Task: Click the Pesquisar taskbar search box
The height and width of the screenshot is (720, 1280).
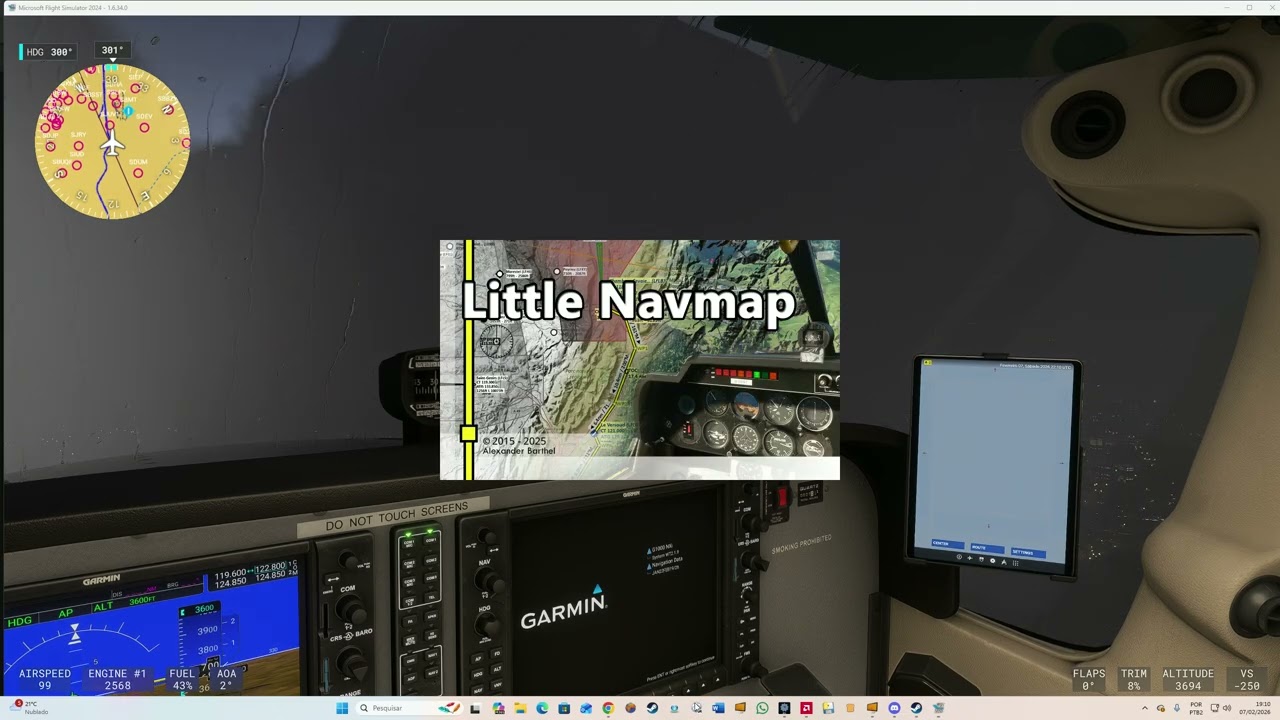Action: pos(409,708)
